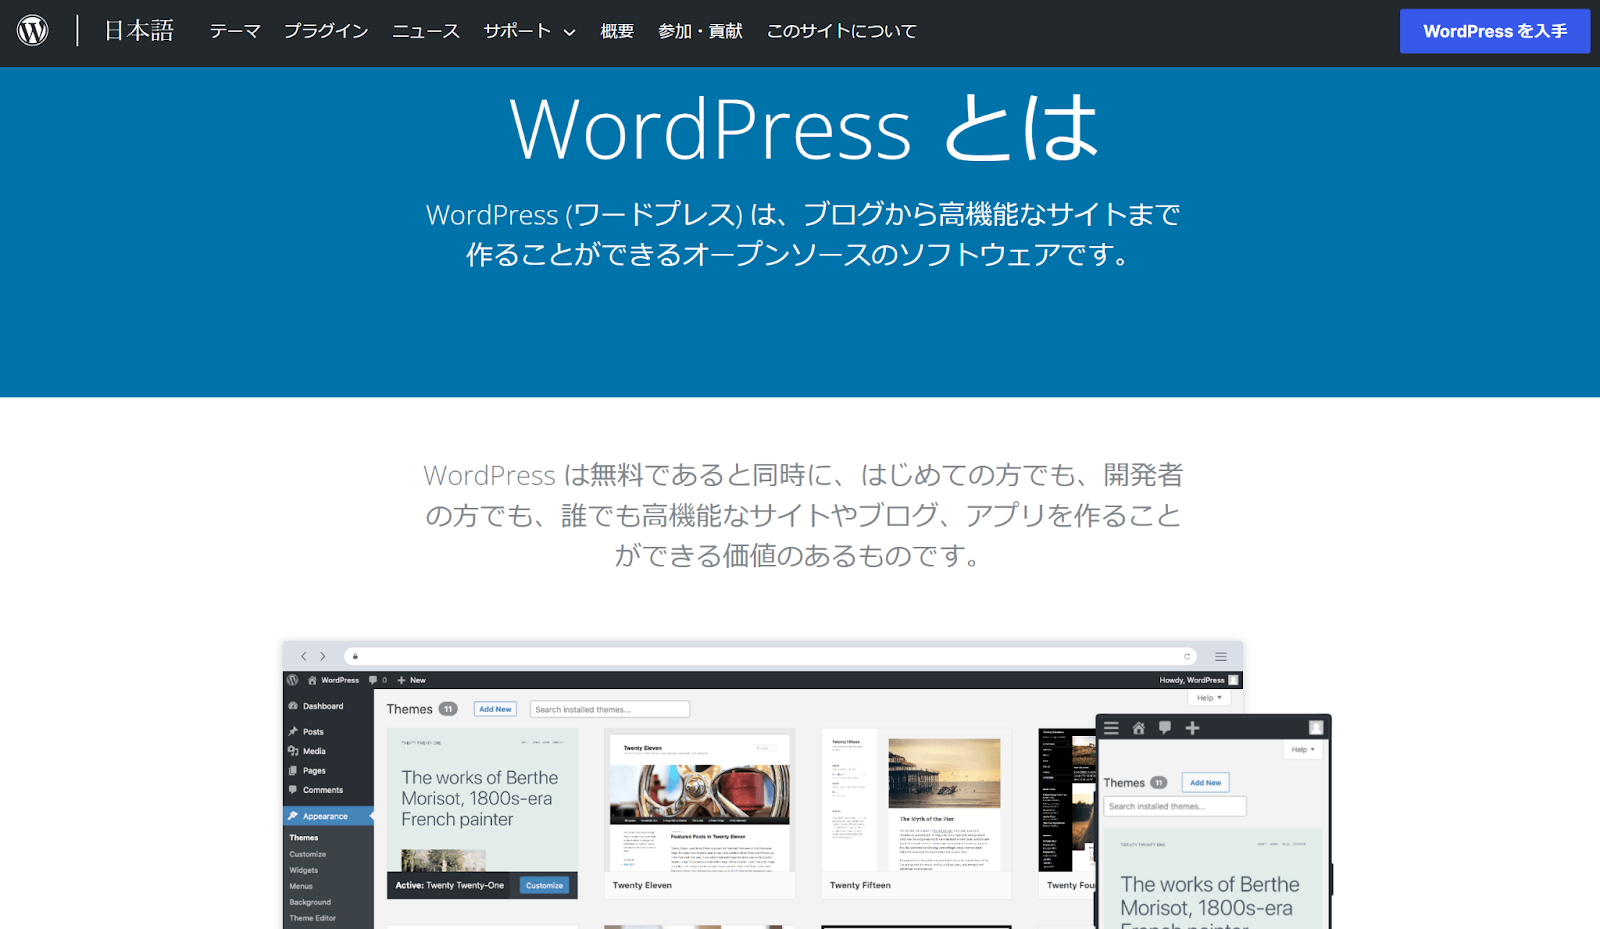
Task: Click the WordPress を入手 button
Action: click(1494, 31)
